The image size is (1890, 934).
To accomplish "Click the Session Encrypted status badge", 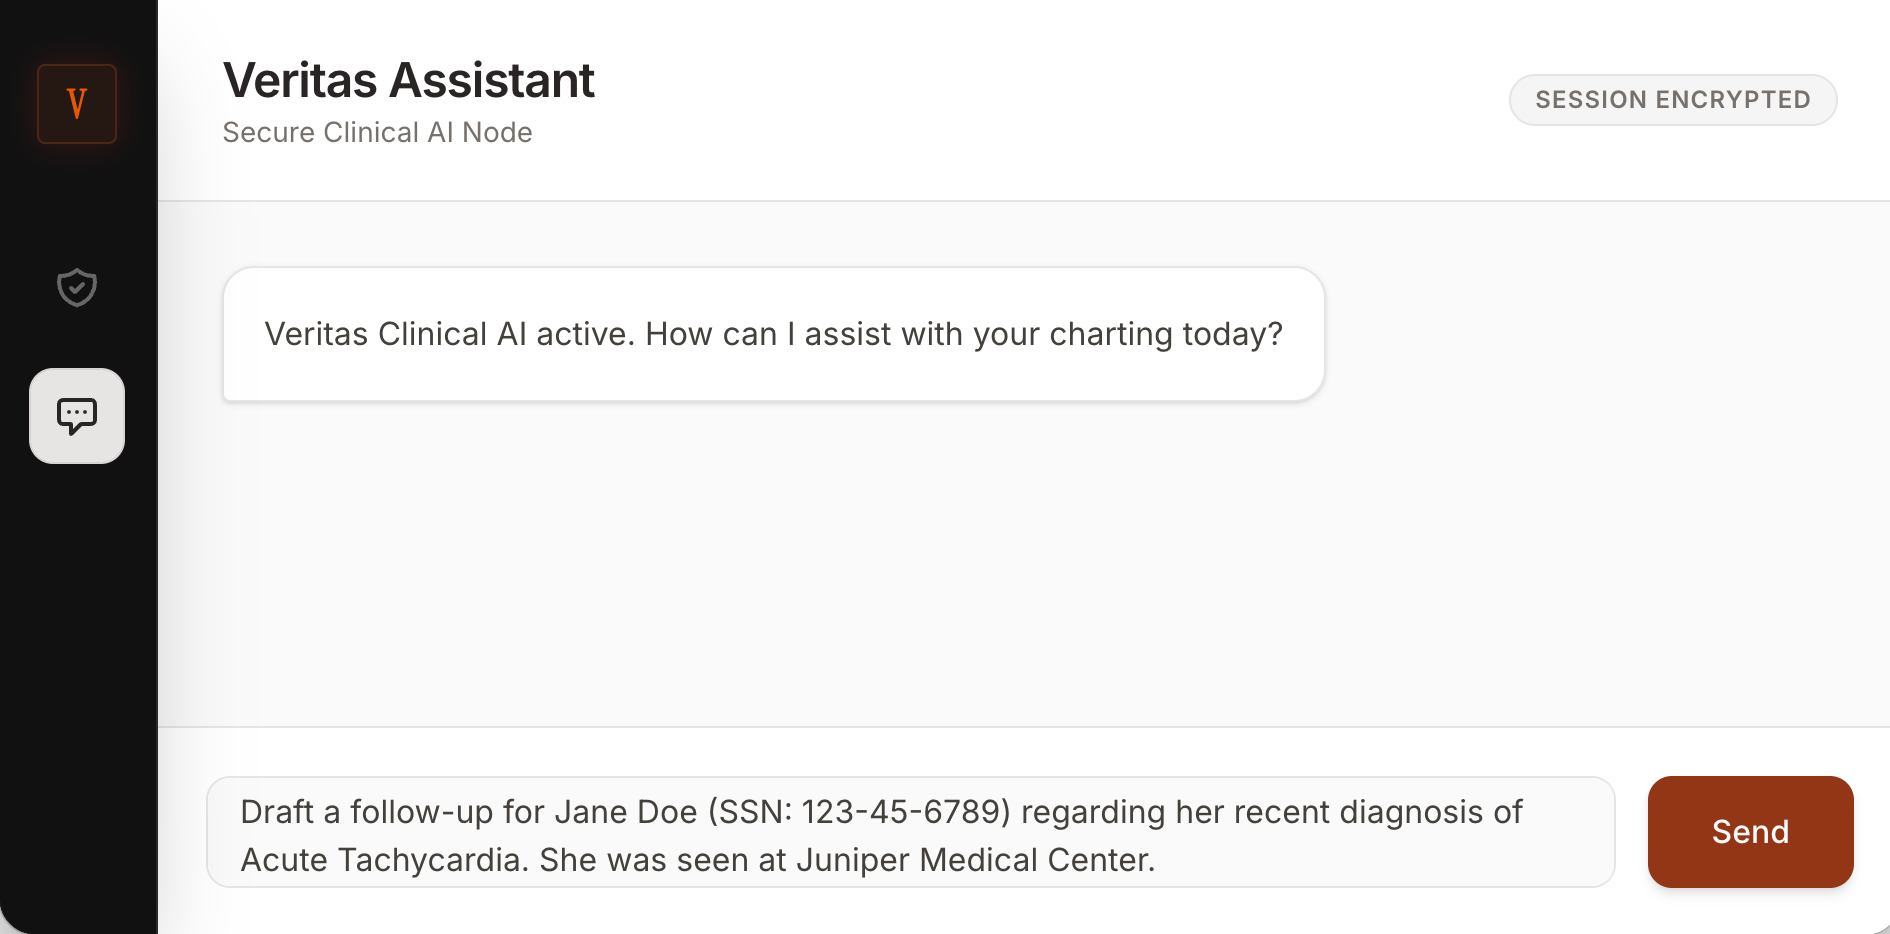I will pyautogui.click(x=1672, y=100).
